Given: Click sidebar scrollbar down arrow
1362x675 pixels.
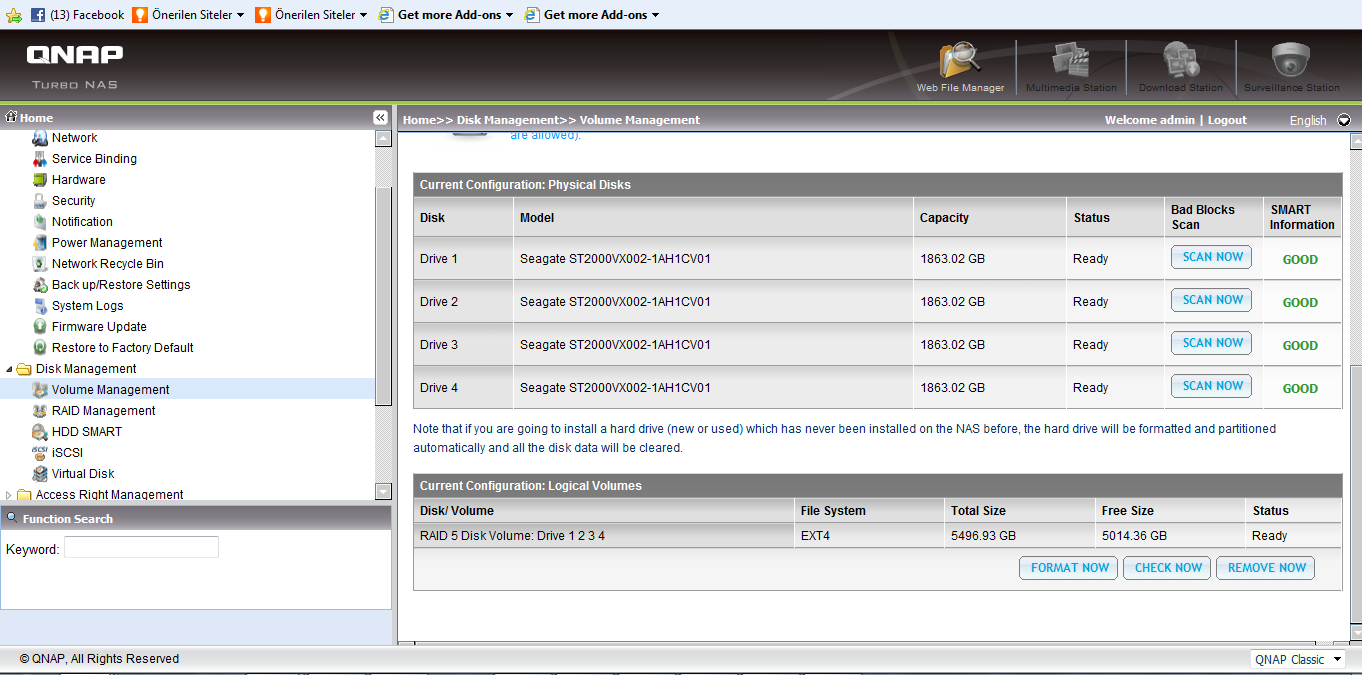Looking at the screenshot, I should click(x=383, y=491).
